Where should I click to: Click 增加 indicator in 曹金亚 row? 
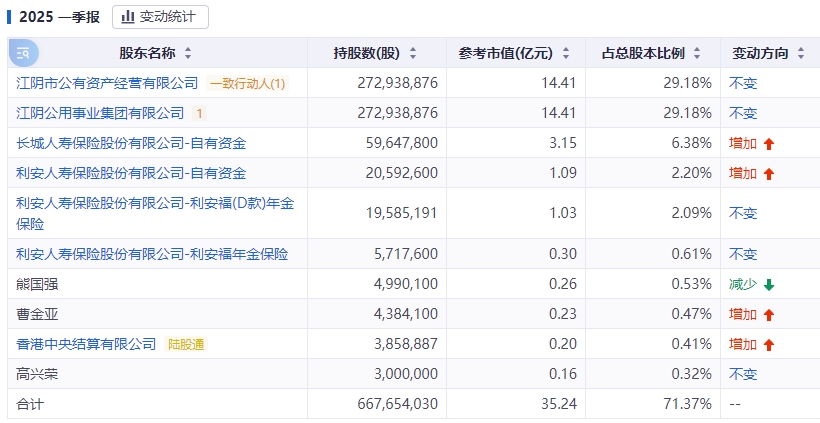click(751, 314)
